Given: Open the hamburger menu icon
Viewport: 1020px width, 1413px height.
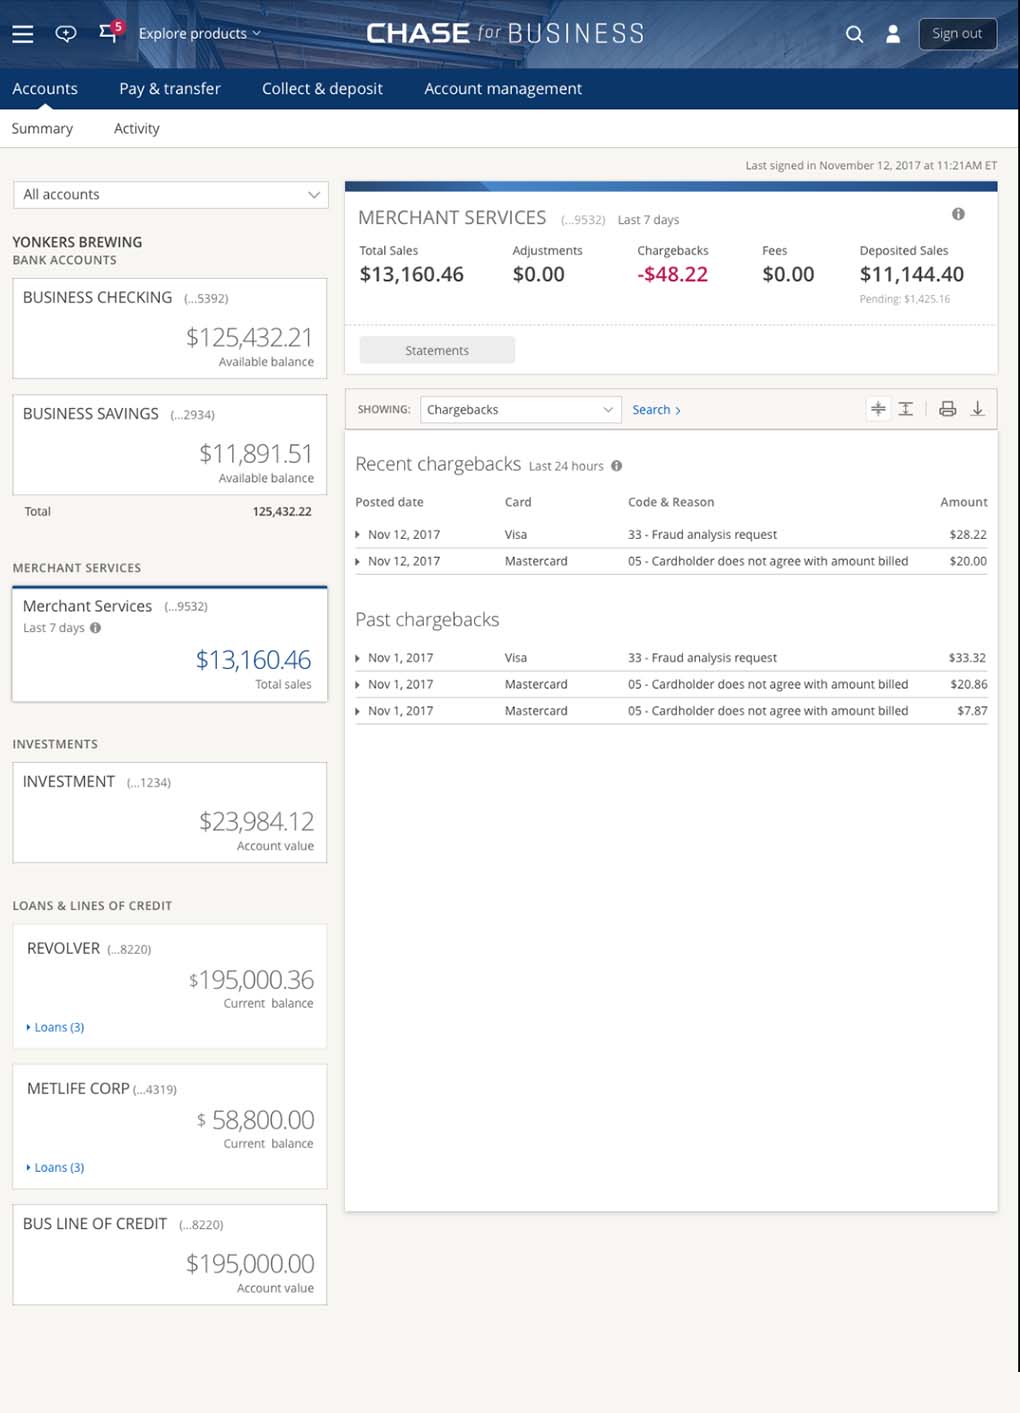Looking at the screenshot, I should click(22, 34).
